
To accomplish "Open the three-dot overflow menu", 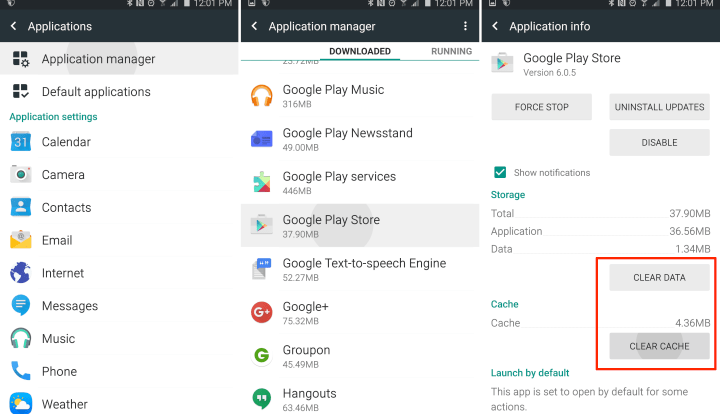I will coord(465,26).
